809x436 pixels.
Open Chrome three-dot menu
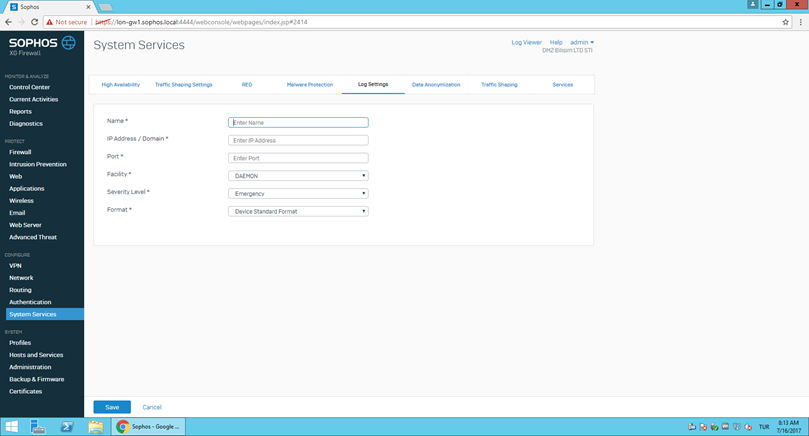(801, 22)
